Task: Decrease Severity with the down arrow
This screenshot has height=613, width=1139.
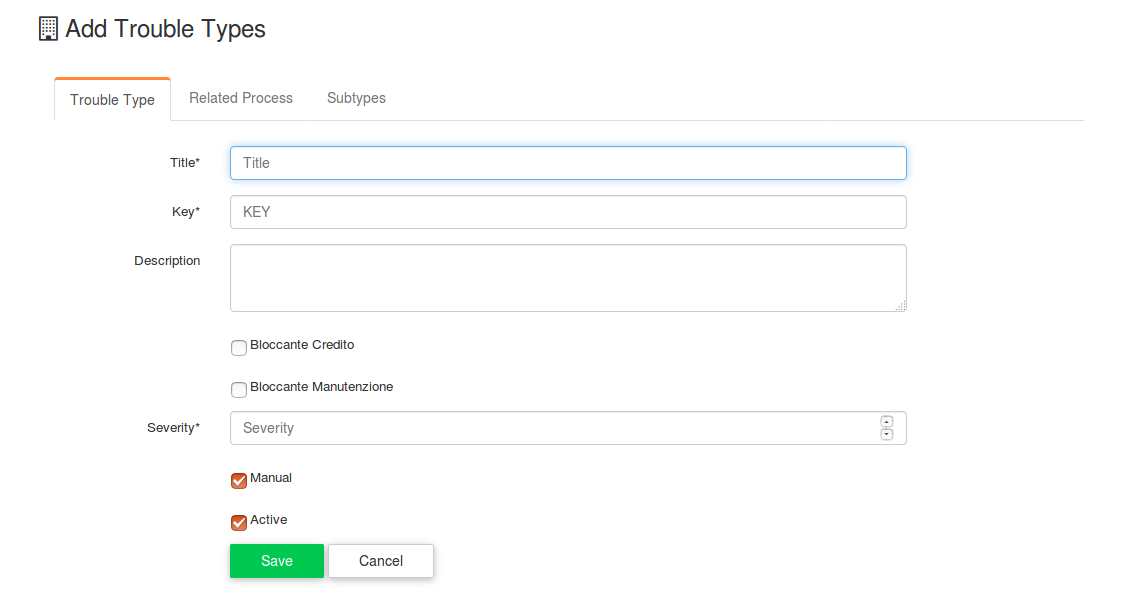Action: pyautogui.click(x=886, y=434)
